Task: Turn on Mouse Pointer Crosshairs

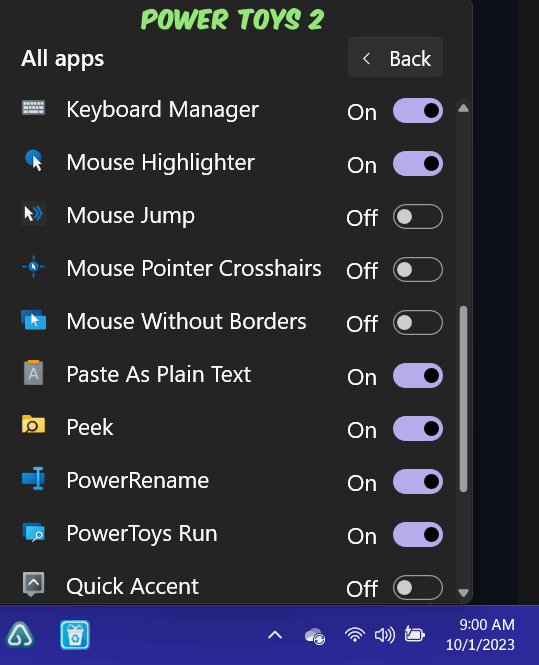Action: coord(418,270)
